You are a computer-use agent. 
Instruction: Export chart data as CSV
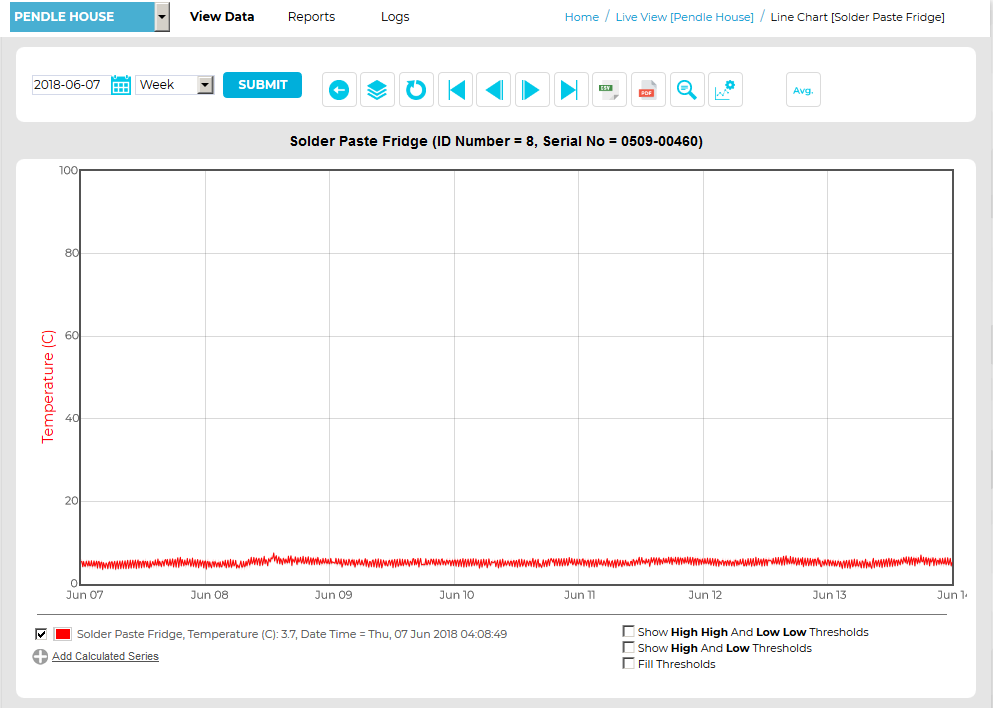(x=608, y=90)
